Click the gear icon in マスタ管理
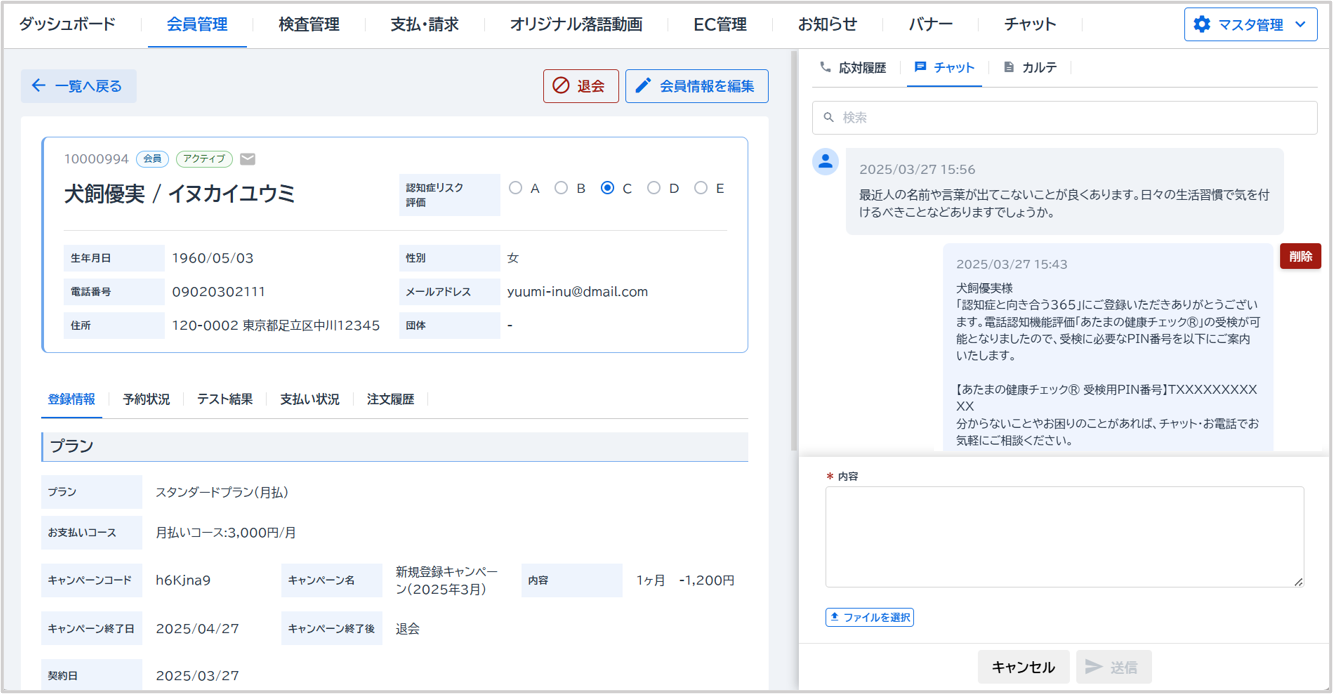1333x694 pixels. tap(1202, 25)
